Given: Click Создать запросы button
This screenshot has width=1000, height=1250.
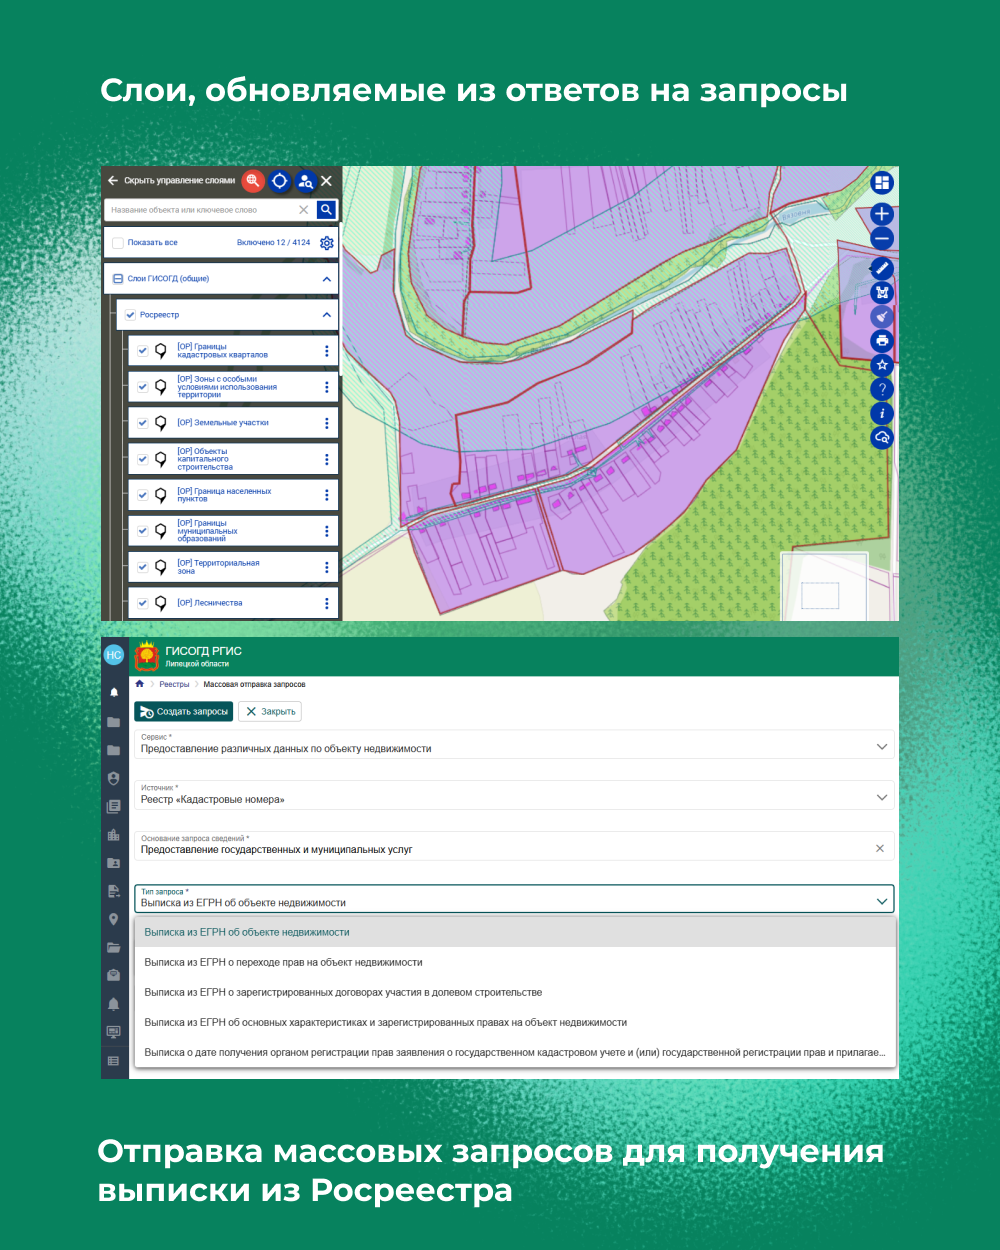Looking at the screenshot, I should (x=184, y=712).
